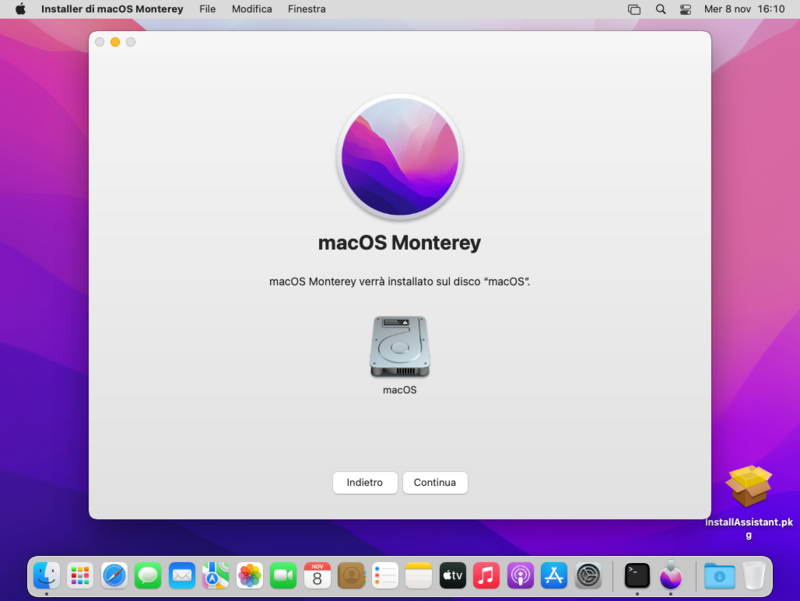
Task: Open Notes from the Dock
Action: coord(418,575)
